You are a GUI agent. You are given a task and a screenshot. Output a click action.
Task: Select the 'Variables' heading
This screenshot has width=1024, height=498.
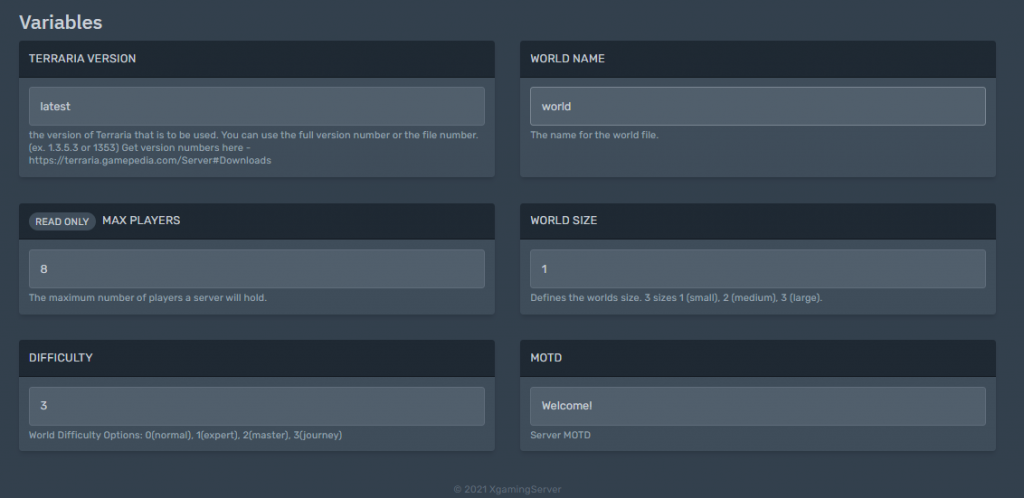[x=61, y=22]
